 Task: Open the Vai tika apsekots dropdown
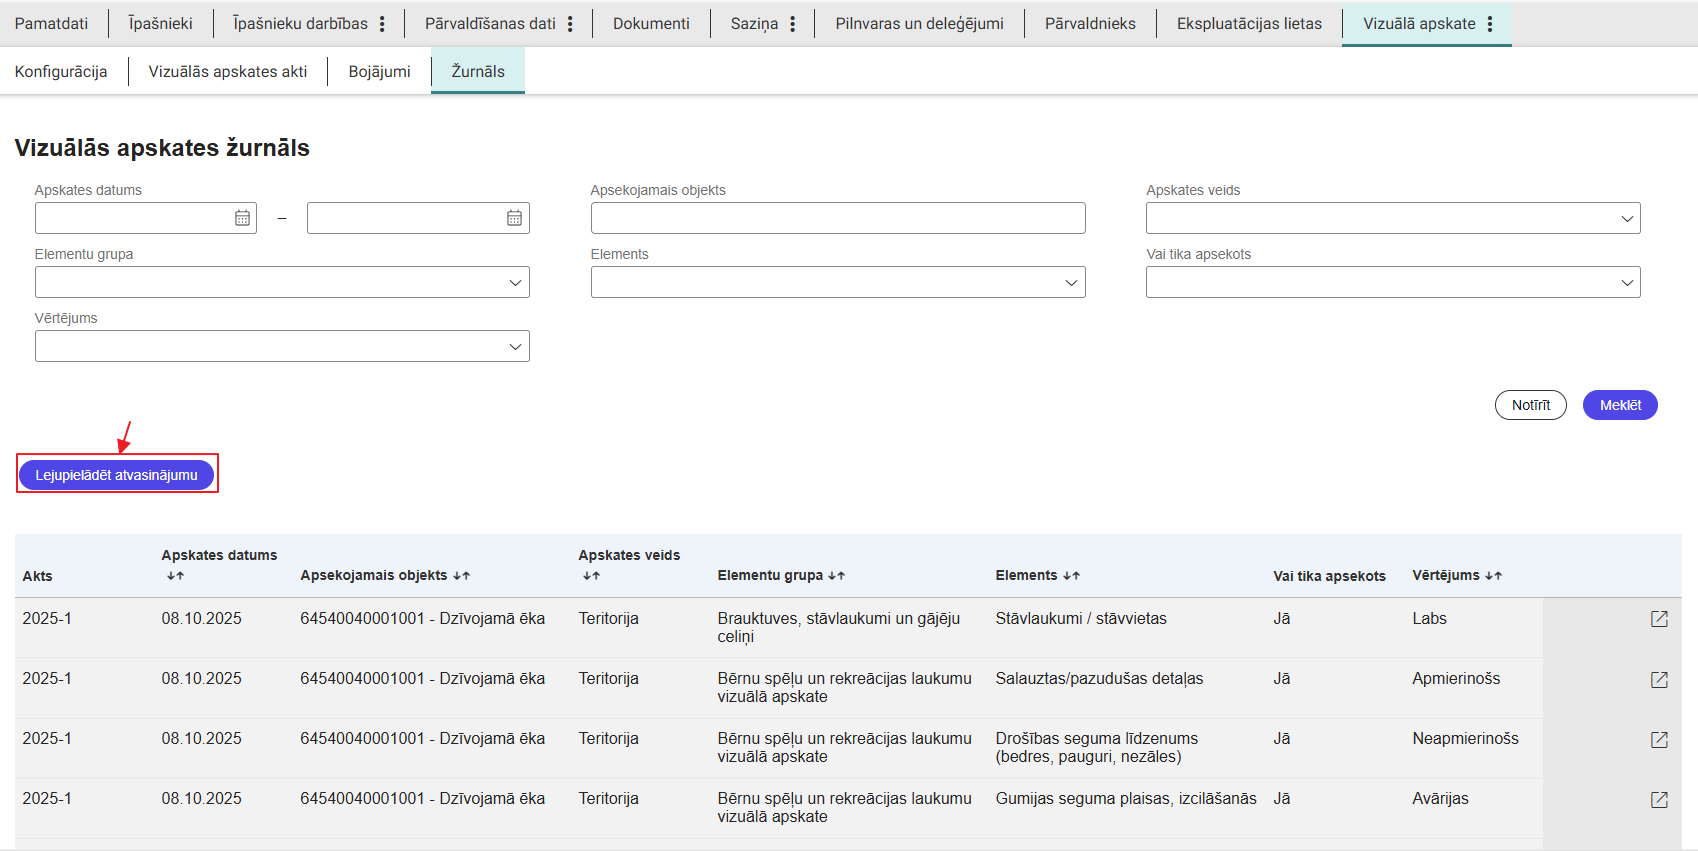click(x=1392, y=282)
